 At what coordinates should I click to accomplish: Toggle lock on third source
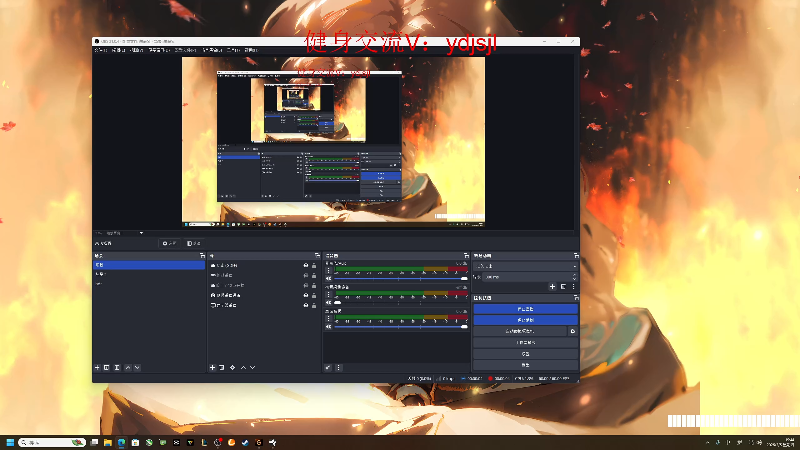pos(314,285)
